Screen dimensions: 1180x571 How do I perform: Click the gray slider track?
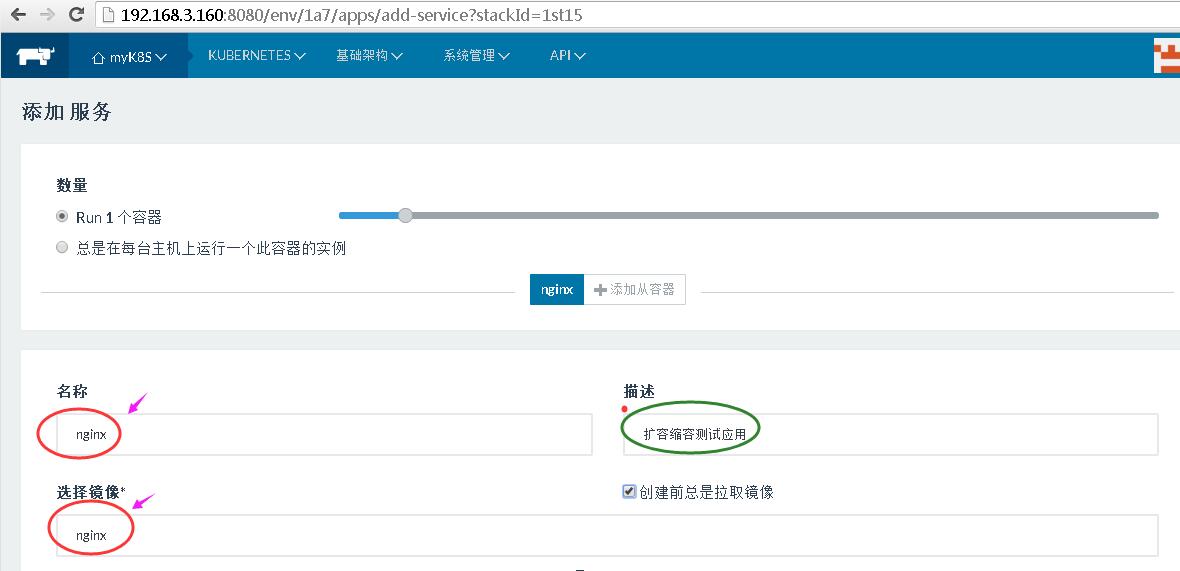(786, 216)
